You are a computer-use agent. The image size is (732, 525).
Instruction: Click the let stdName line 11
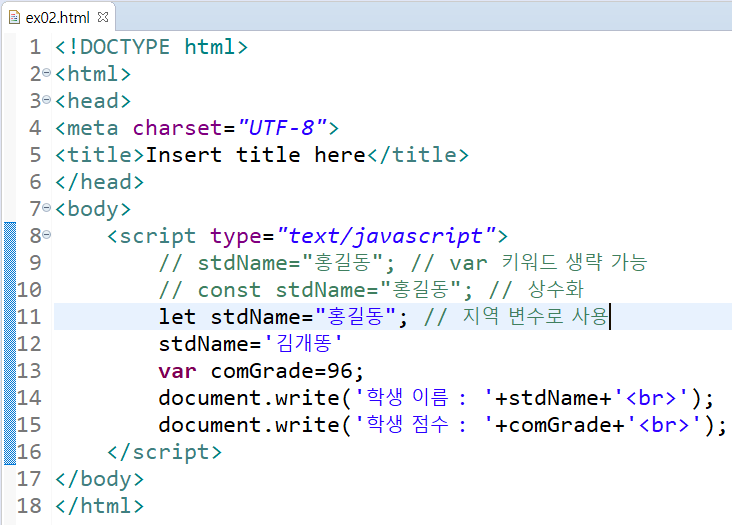click(384, 316)
